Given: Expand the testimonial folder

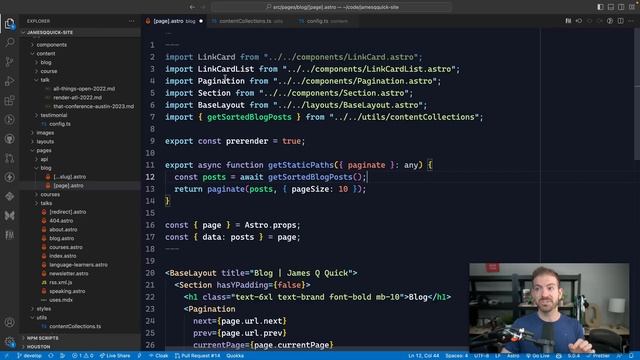Looking at the screenshot, I should click(x=80, y=115).
